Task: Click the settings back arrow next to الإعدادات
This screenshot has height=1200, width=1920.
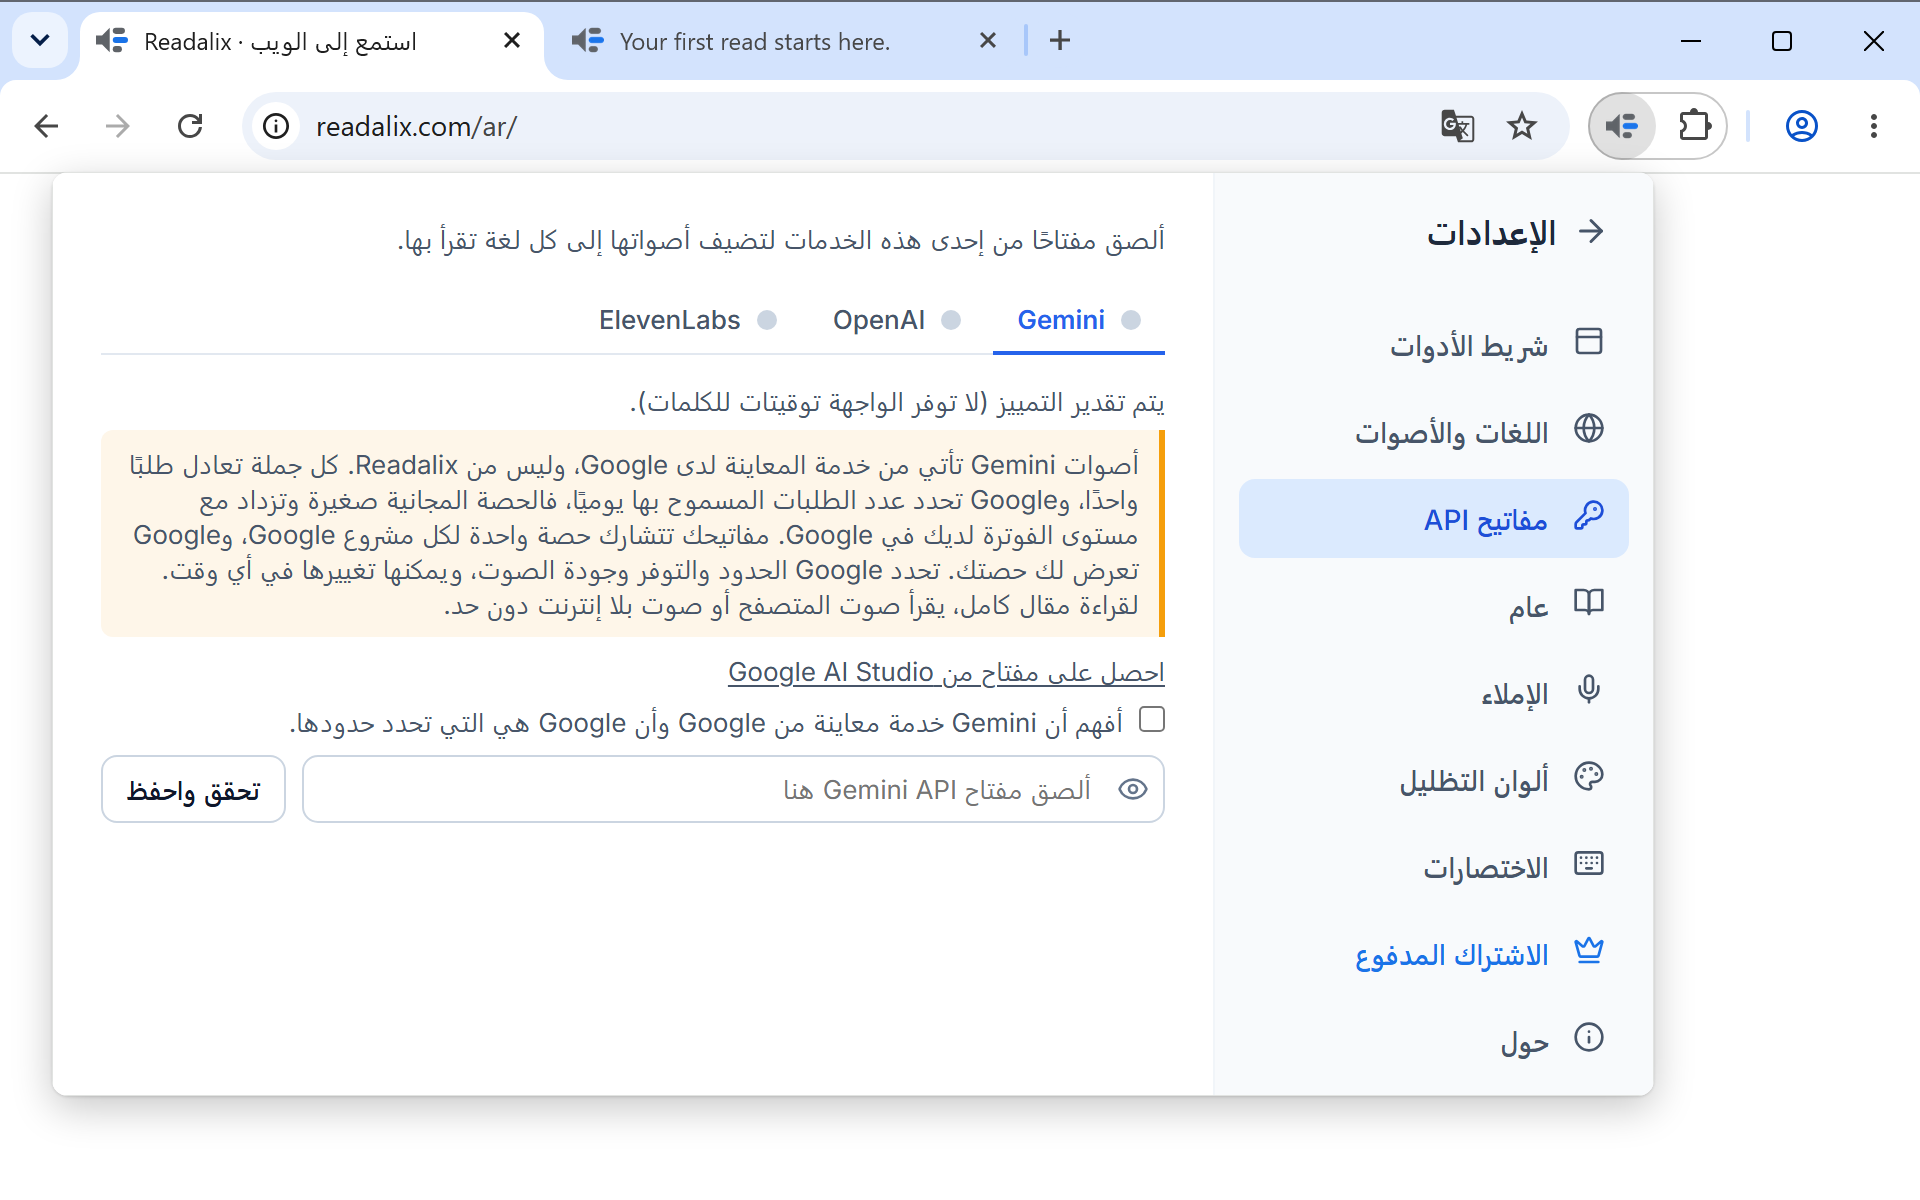Action: [x=1590, y=232]
